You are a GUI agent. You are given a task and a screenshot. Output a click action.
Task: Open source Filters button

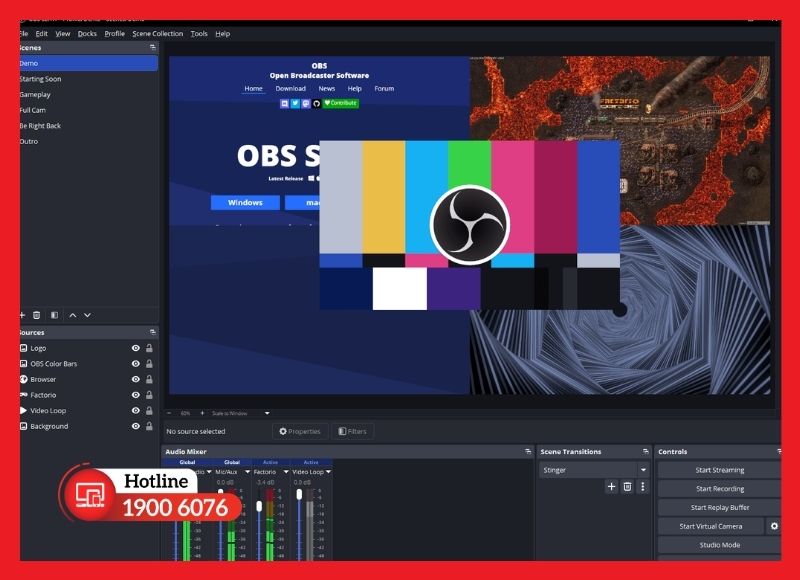pyautogui.click(x=353, y=432)
